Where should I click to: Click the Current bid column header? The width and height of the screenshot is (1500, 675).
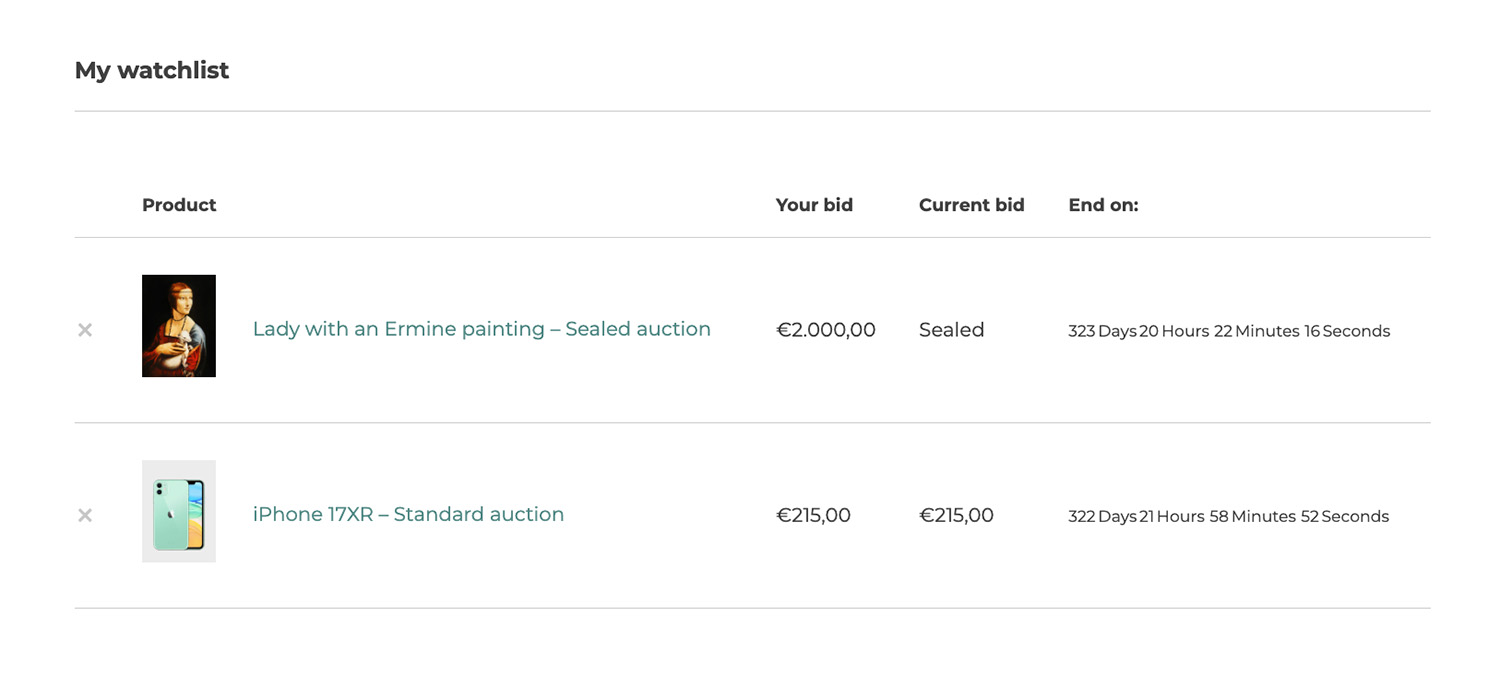[x=971, y=205]
